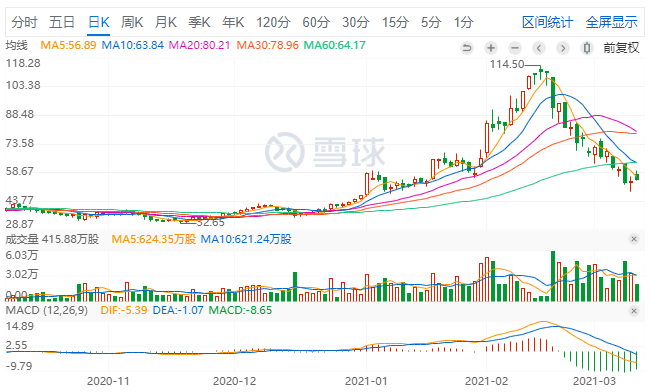
Task: Toggle the candlestick style icon
Action: pos(587,48)
